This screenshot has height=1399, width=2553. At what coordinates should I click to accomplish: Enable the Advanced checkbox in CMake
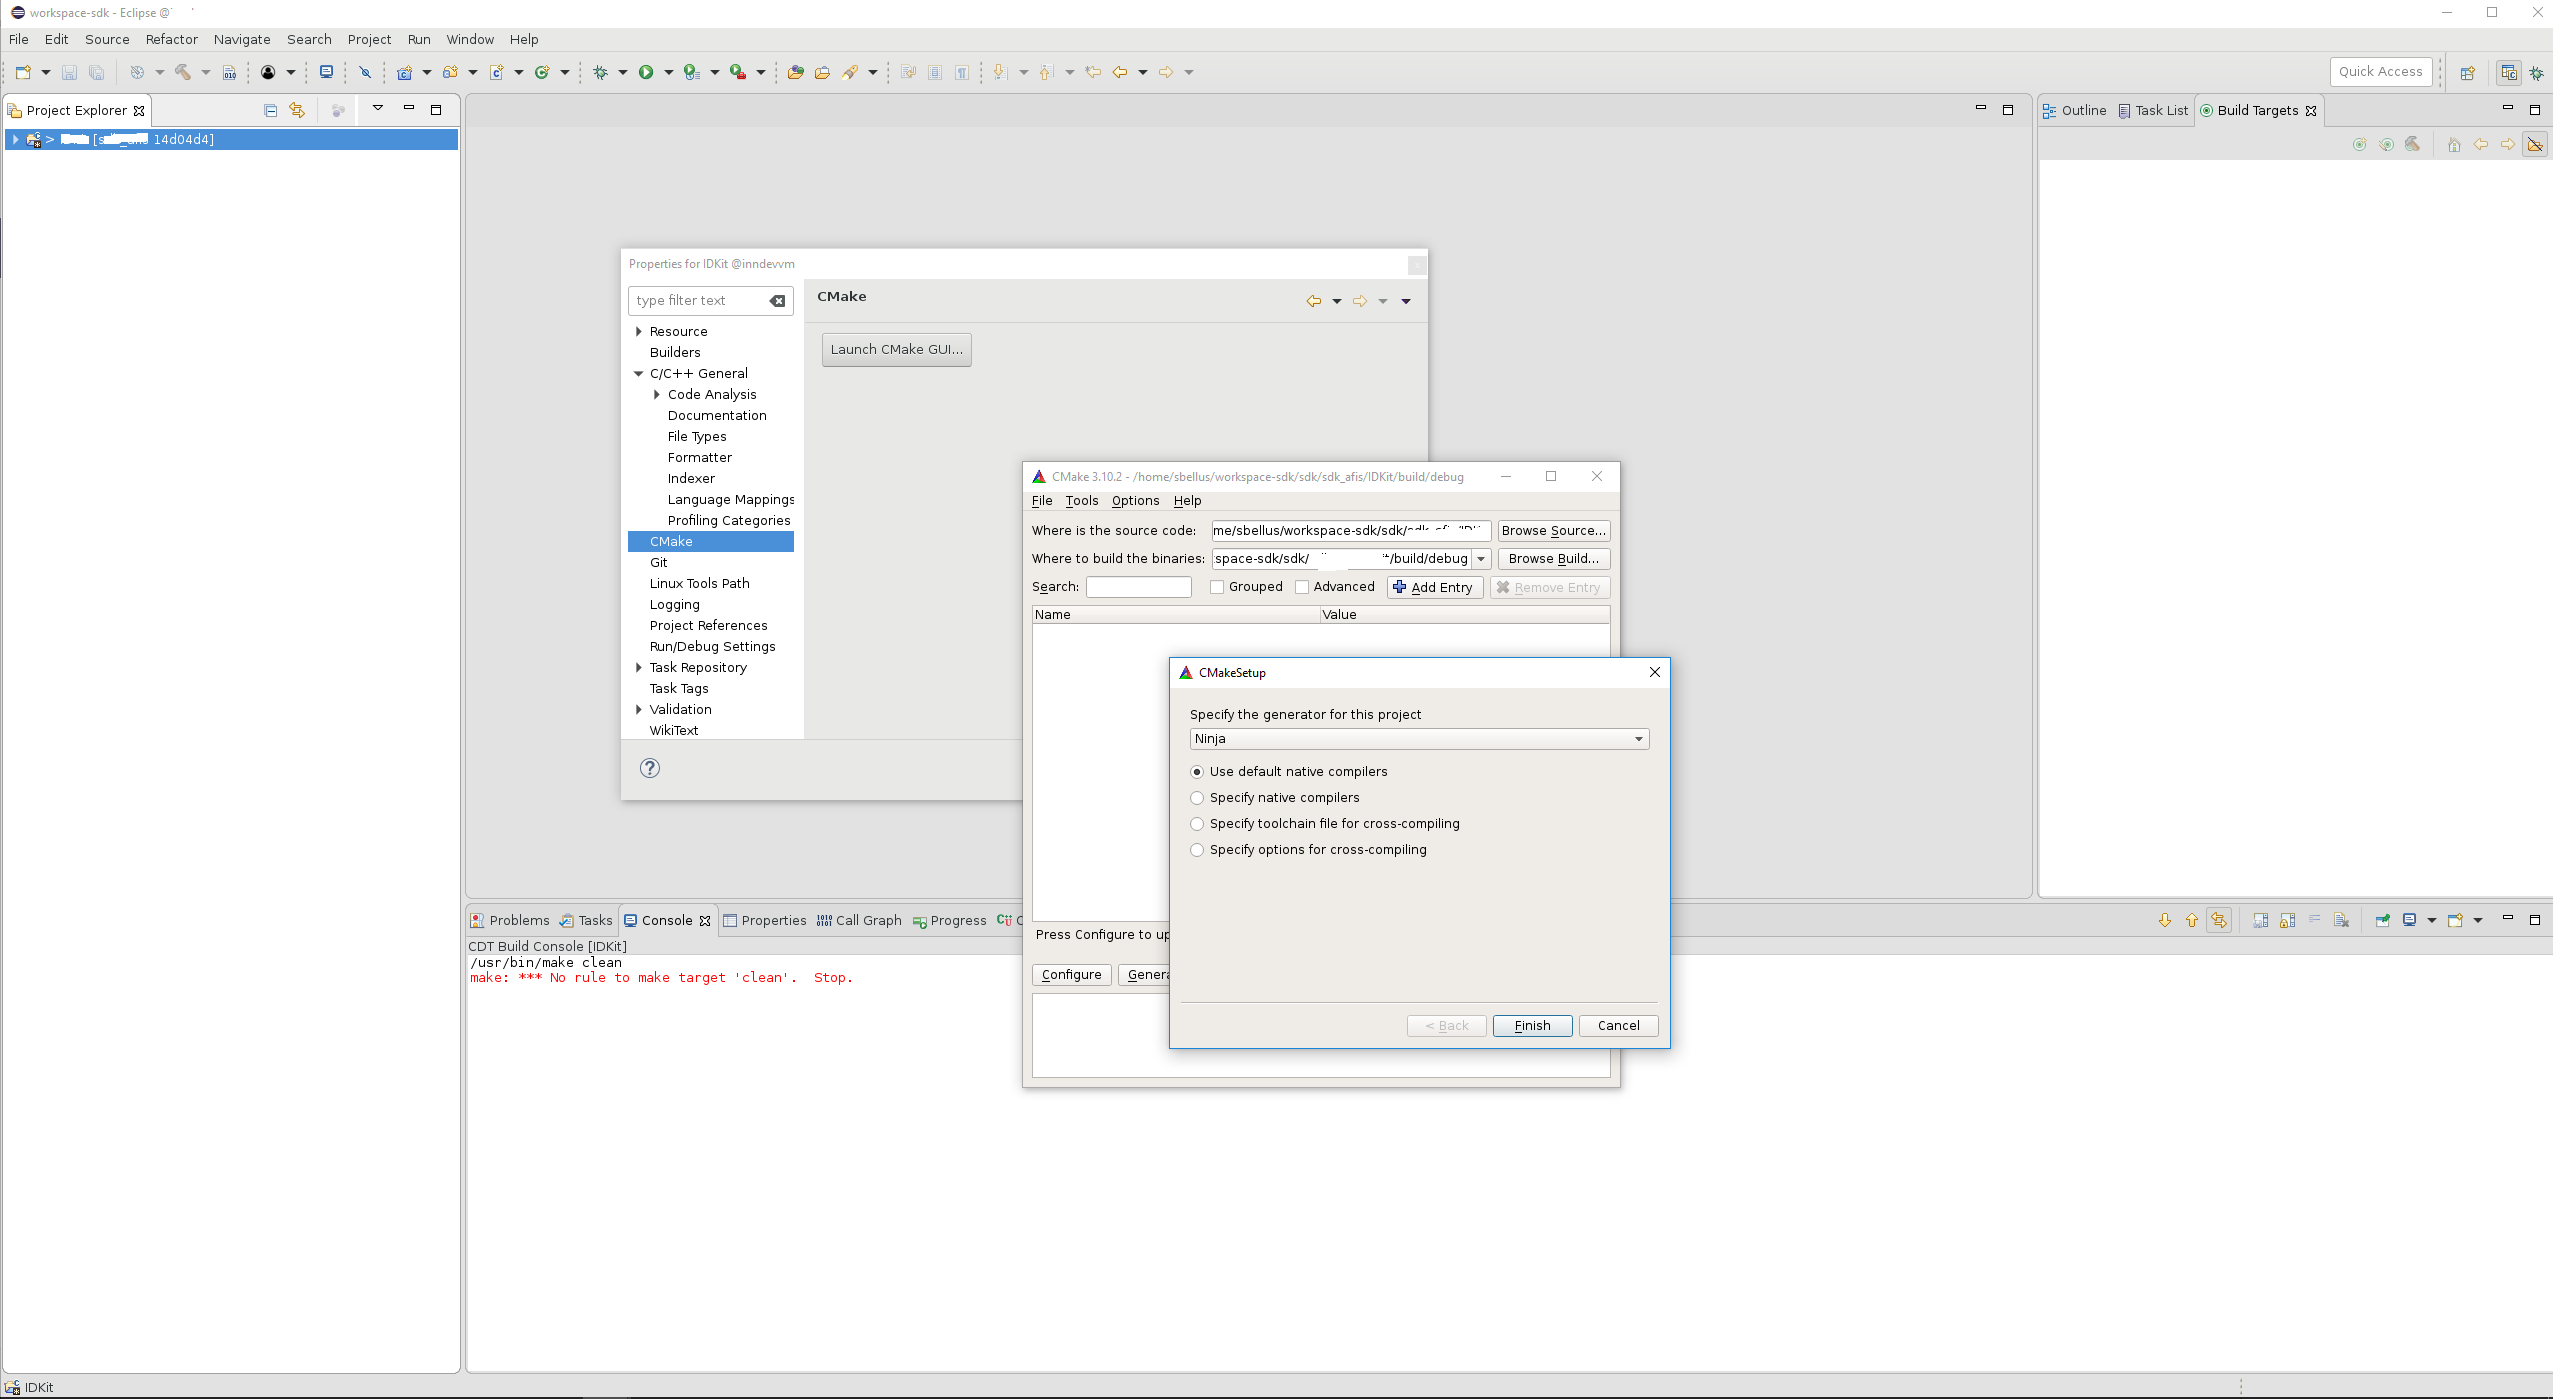1302,587
